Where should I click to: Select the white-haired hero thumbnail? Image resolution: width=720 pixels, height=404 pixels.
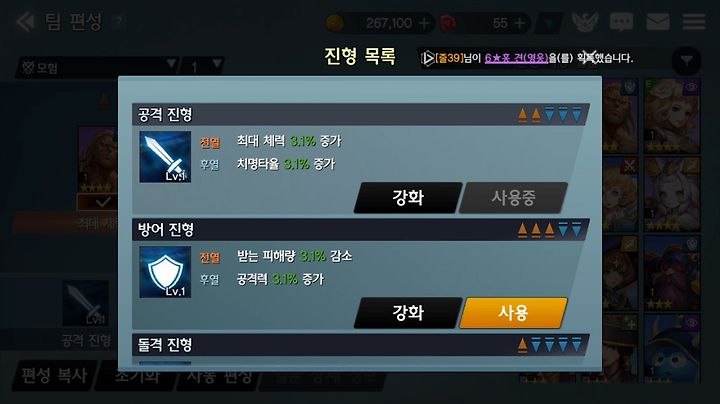pyautogui.click(x=672, y=195)
